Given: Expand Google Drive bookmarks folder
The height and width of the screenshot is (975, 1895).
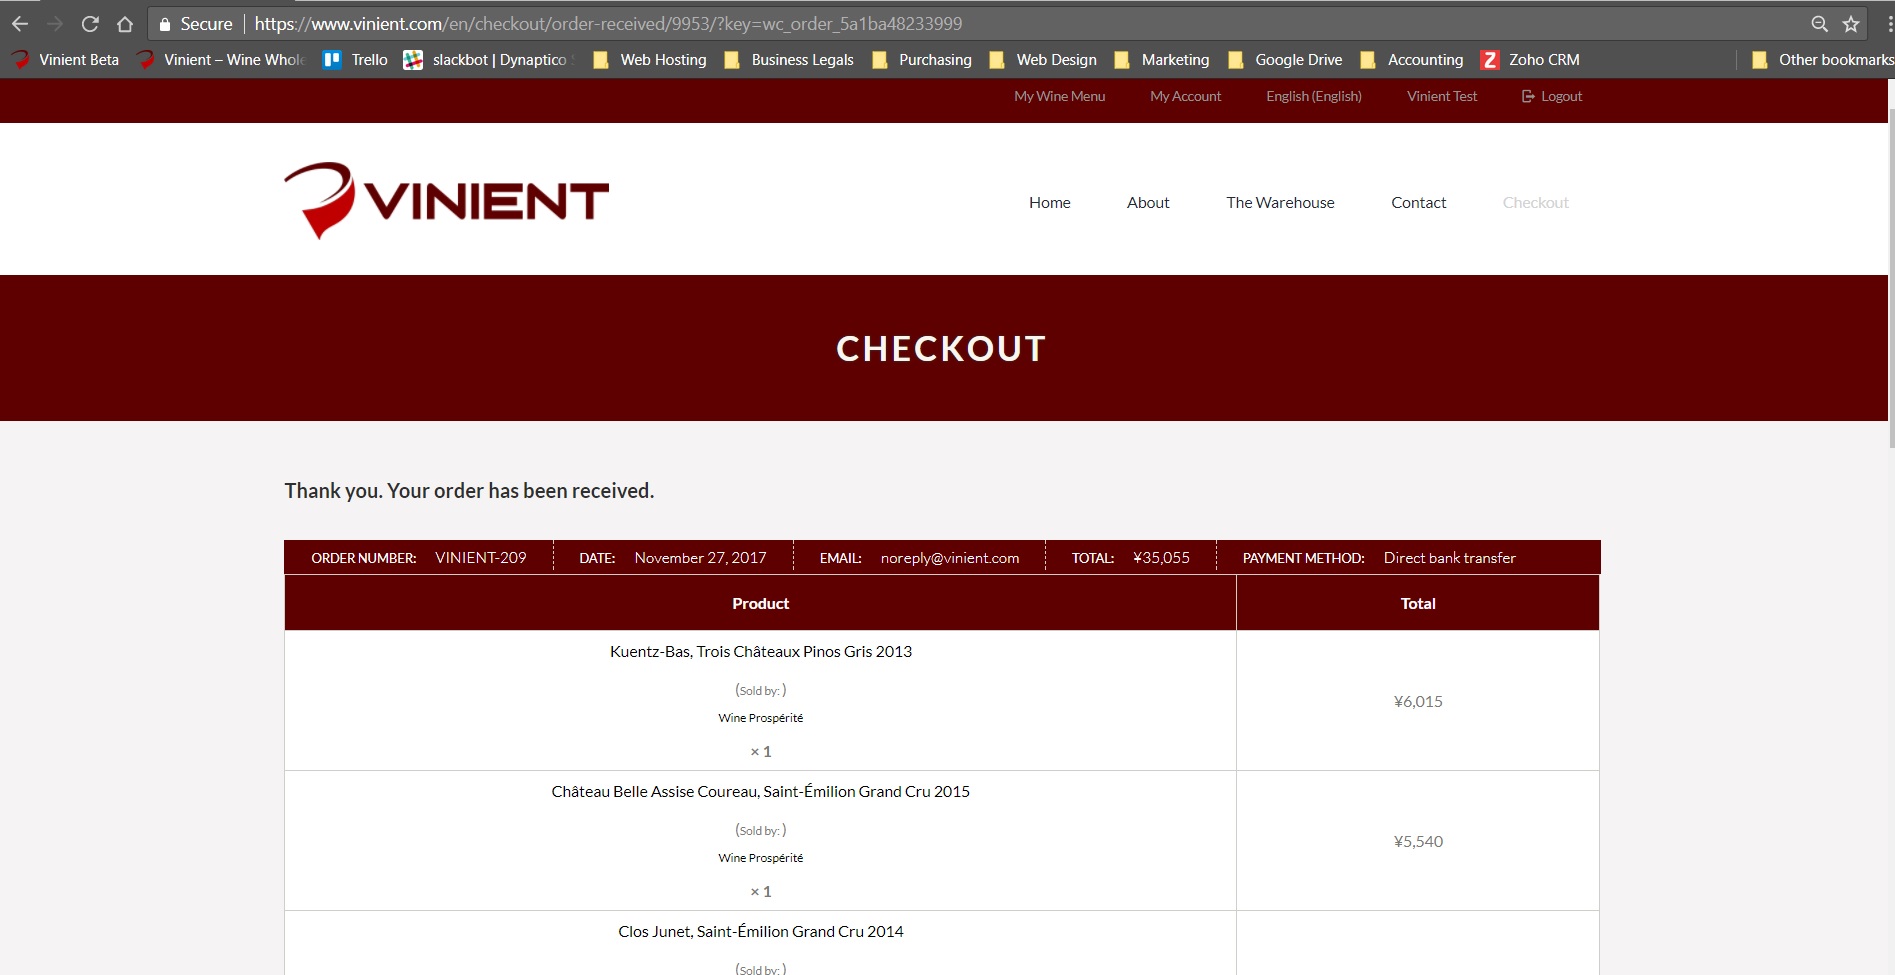Looking at the screenshot, I should [x=1285, y=60].
